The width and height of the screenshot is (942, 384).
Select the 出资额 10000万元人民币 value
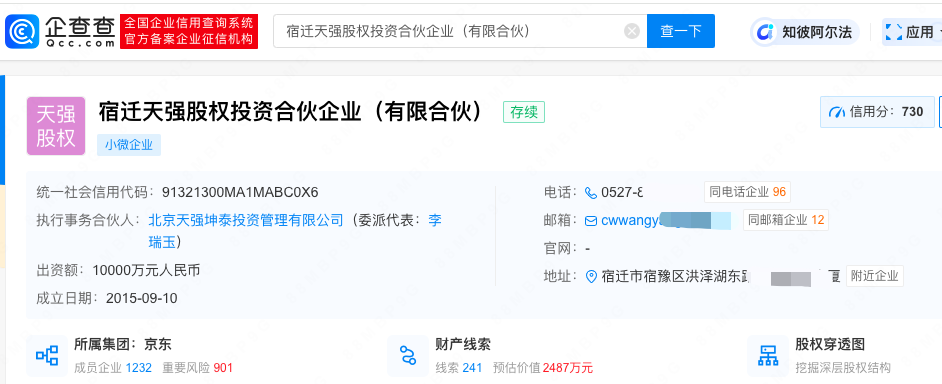146,270
